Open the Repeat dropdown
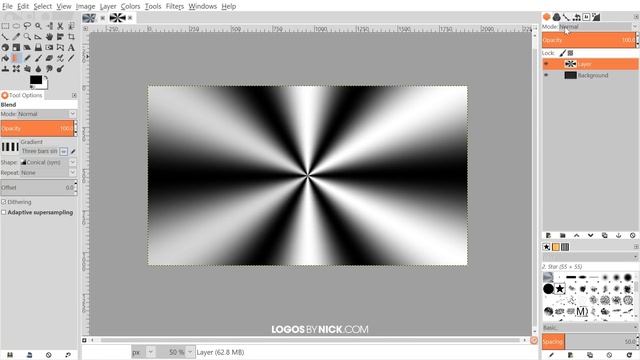Image resolution: width=640 pixels, height=360 pixels. (x=48, y=173)
